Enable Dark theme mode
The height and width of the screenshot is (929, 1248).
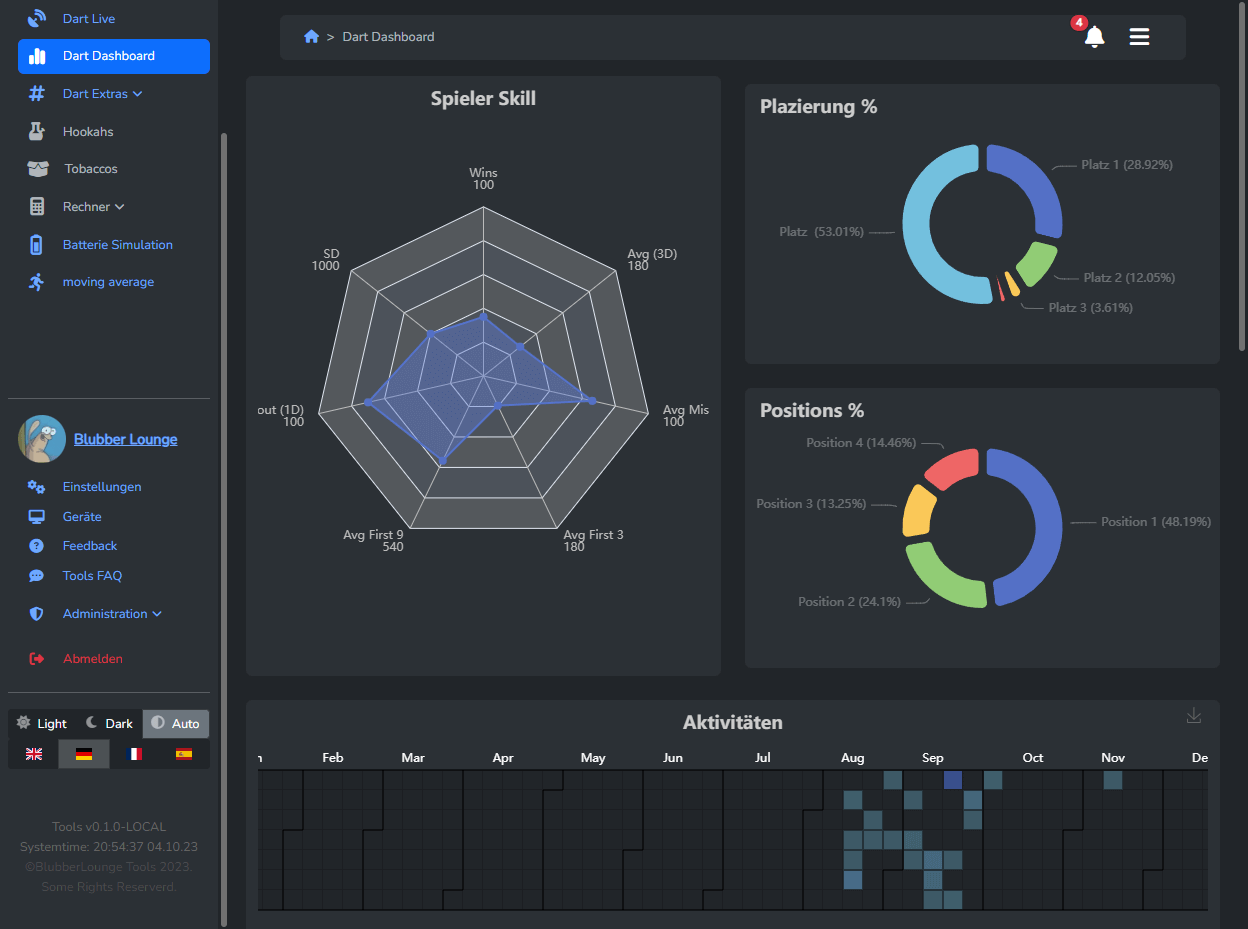click(109, 723)
